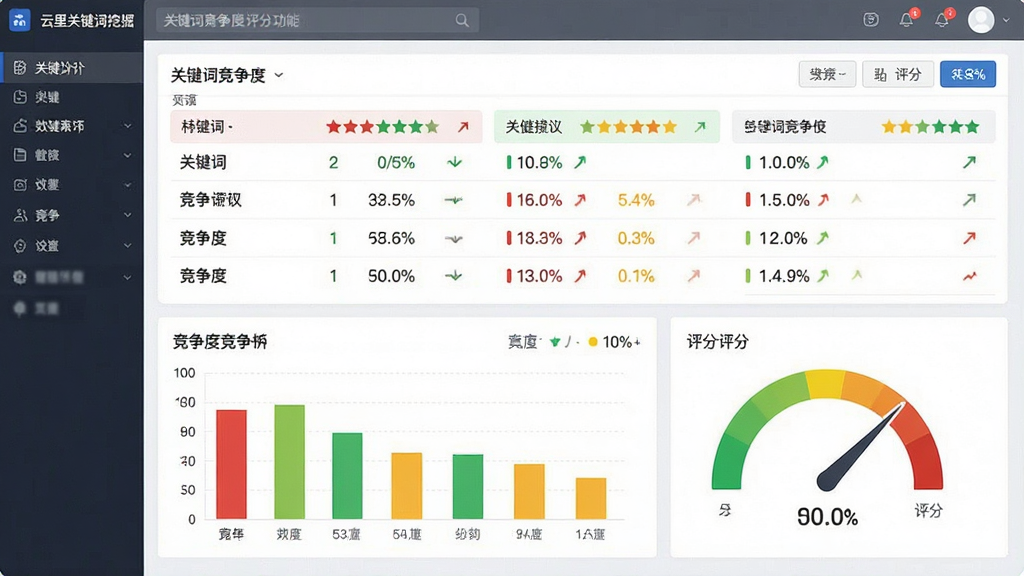Viewport: 1024px width, 576px height.
Task: Click the 竞争 sidebar people icon
Action: (x=20, y=215)
